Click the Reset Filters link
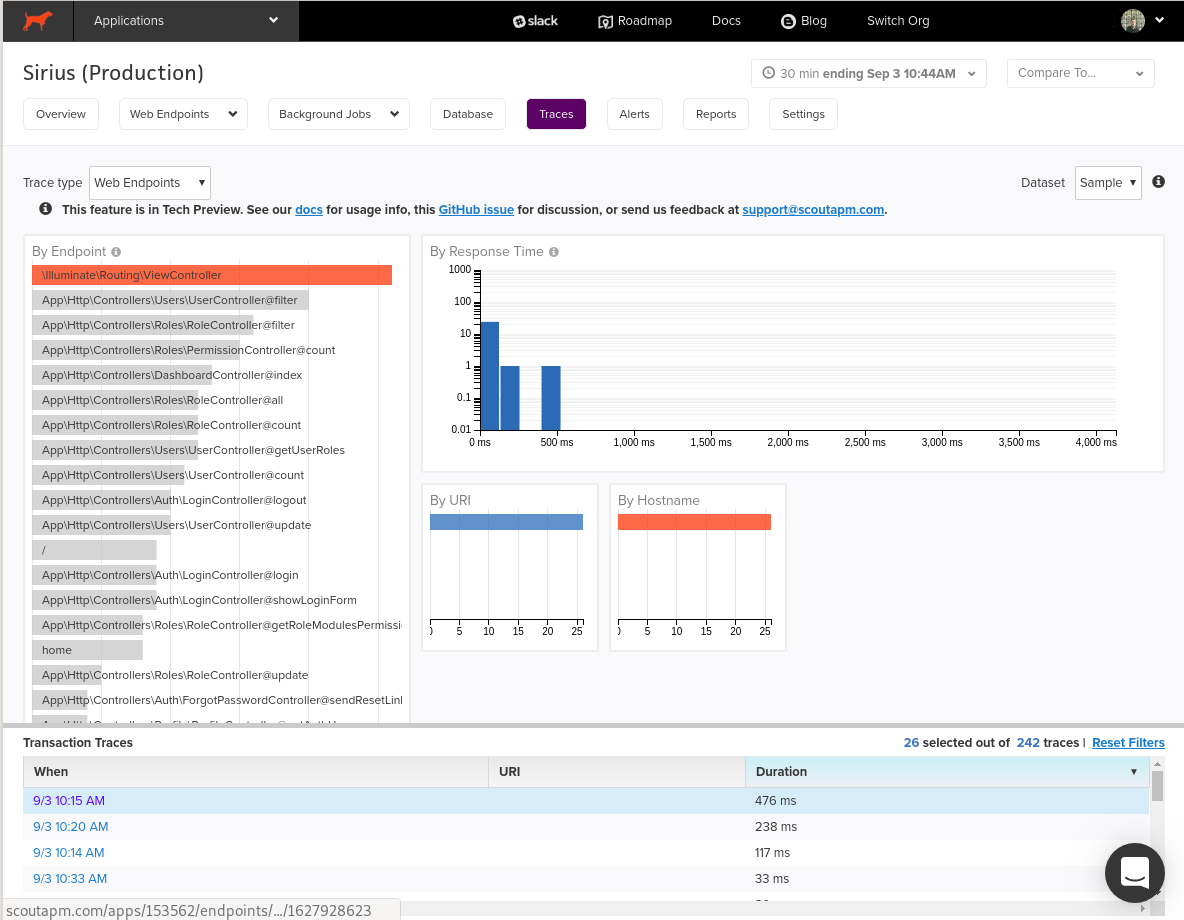The width and height of the screenshot is (1184, 920). (1128, 742)
